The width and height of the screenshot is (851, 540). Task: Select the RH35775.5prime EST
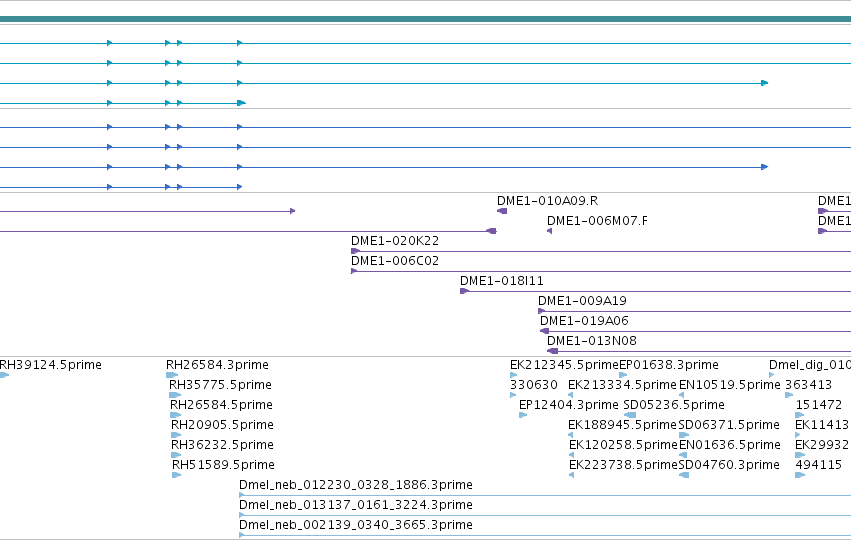(x=220, y=385)
